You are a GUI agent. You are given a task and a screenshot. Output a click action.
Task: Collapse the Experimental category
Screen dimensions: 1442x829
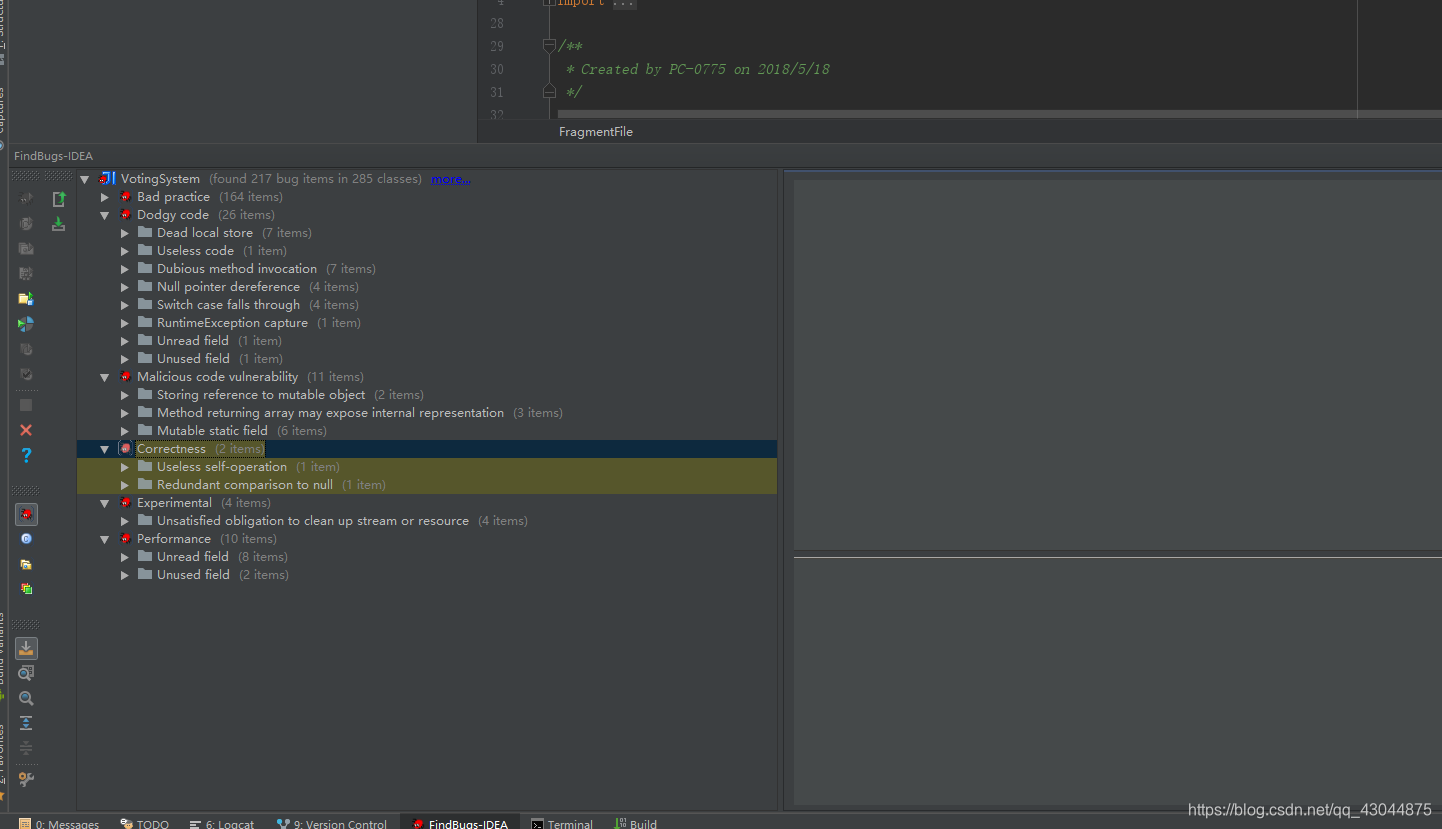pyautogui.click(x=105, y=503)
